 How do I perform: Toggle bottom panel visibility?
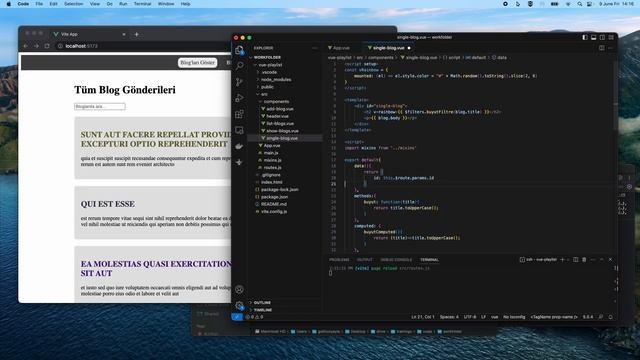(593, 37)
